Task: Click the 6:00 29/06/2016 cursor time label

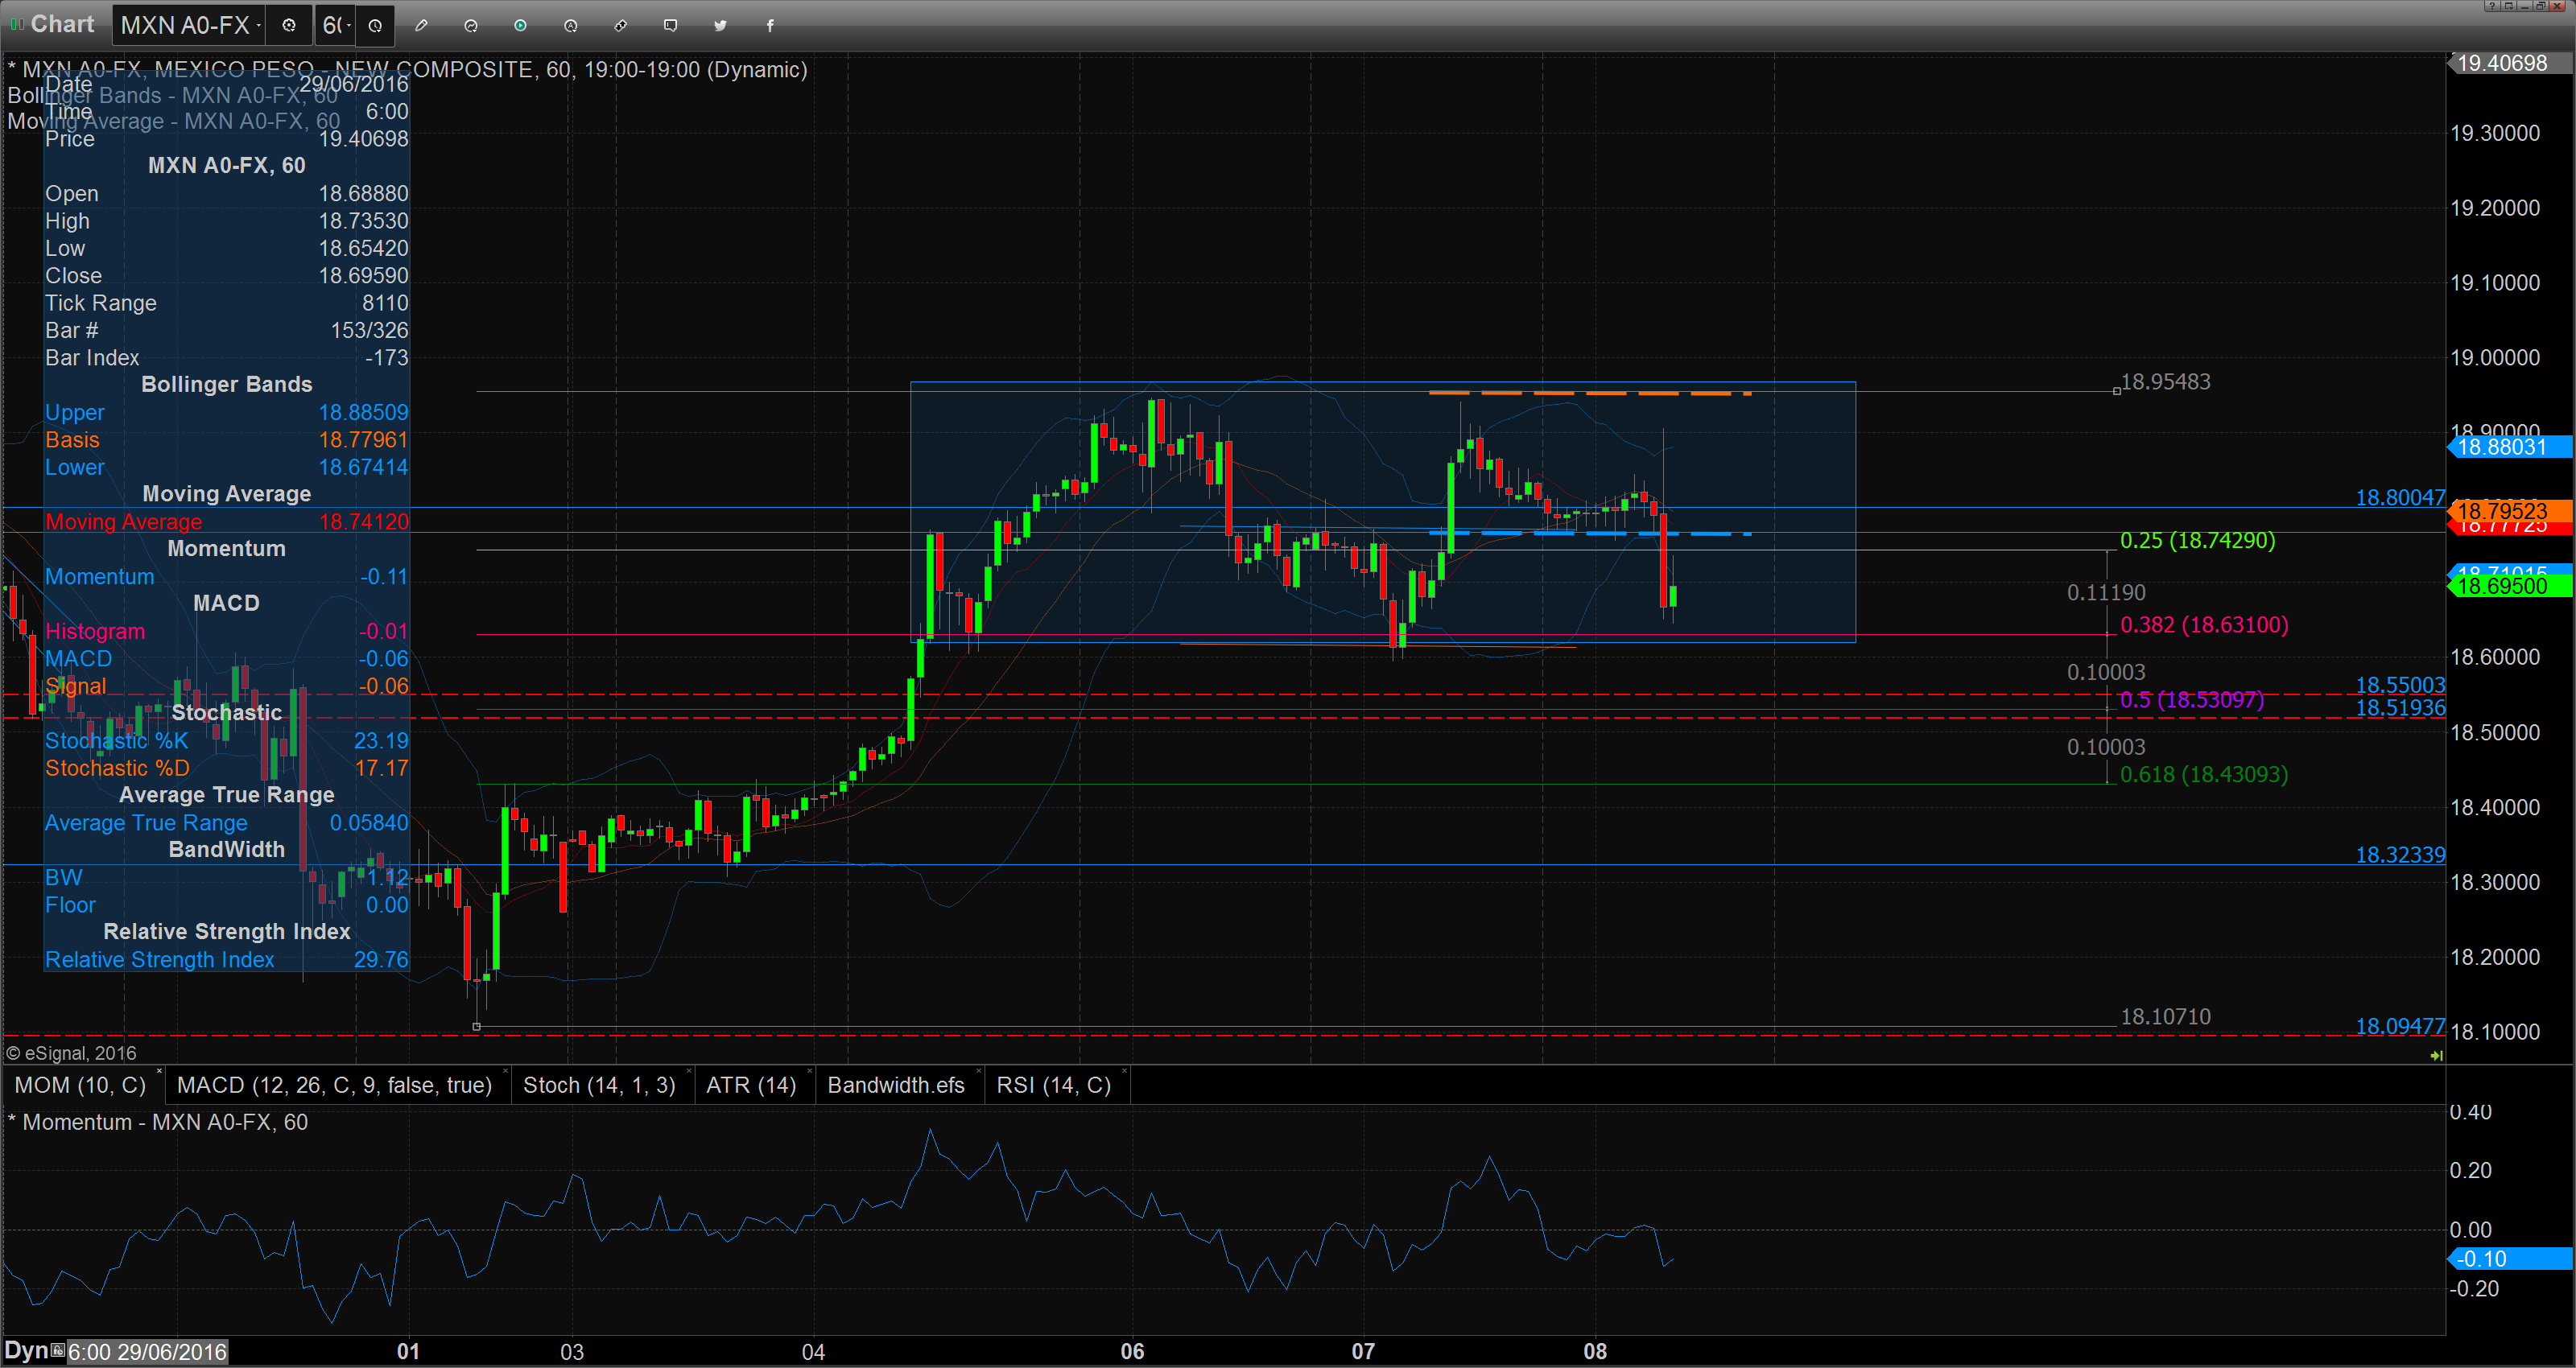Action: tap(148, 1352)
